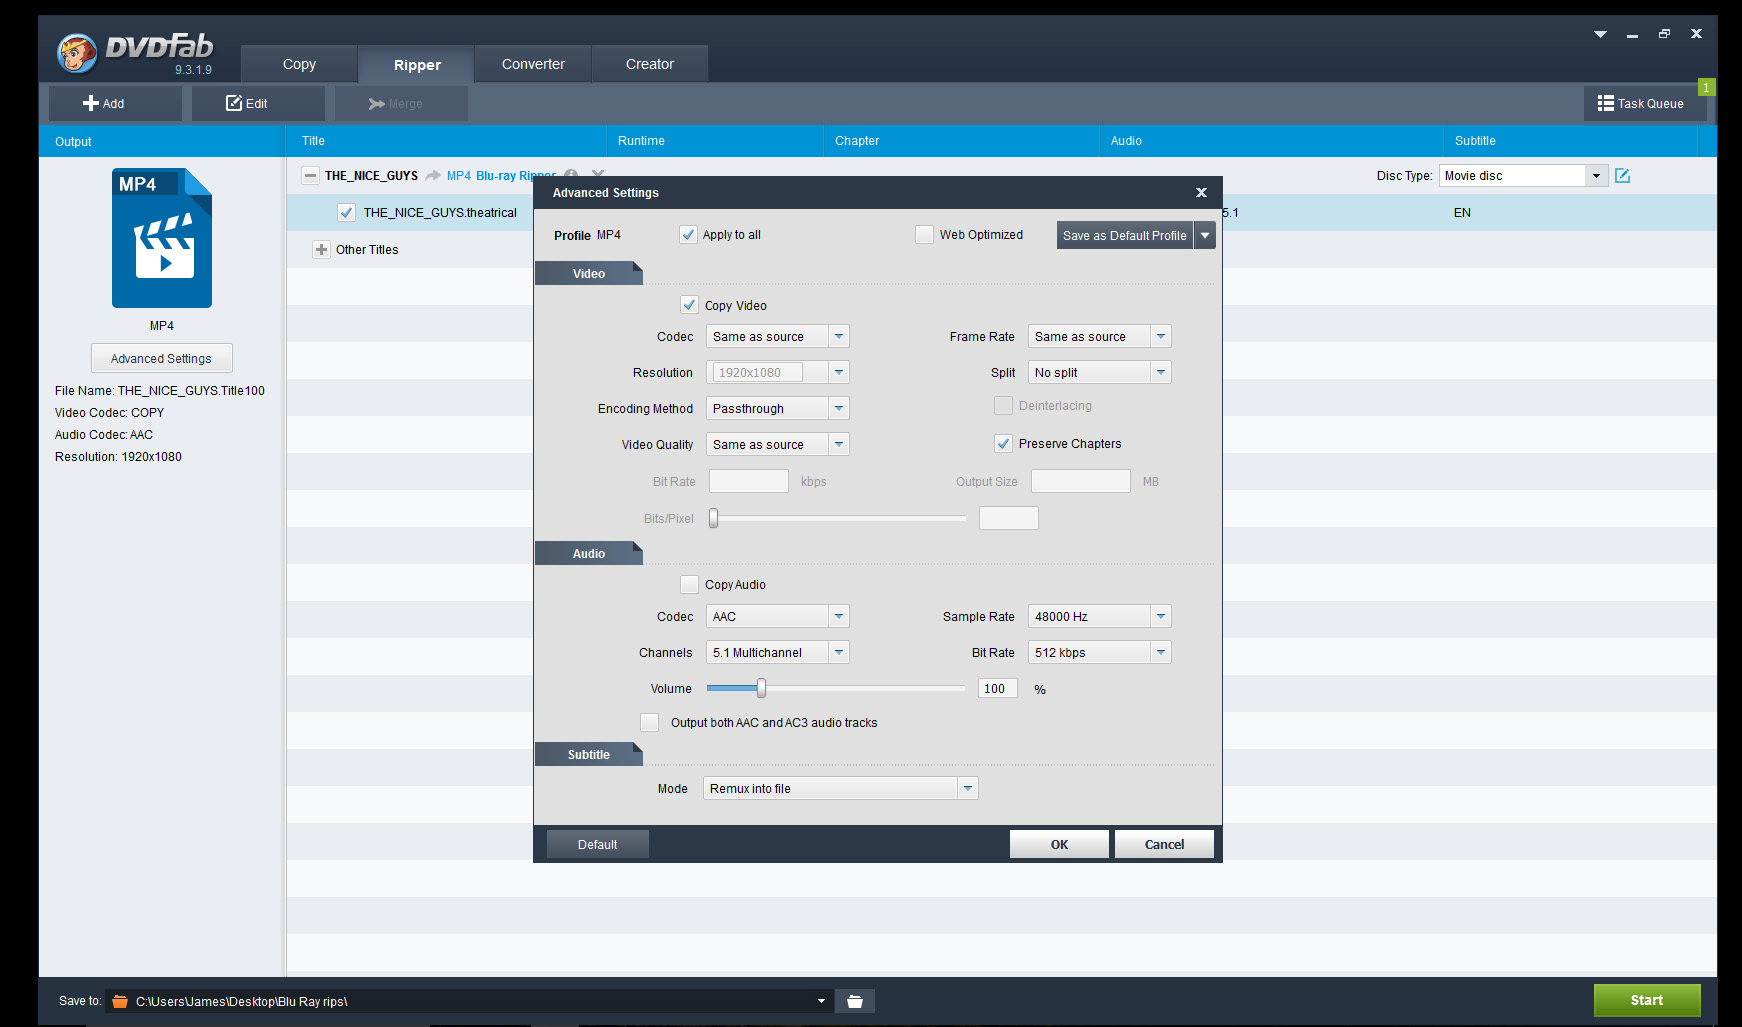Open the Frame Rate dropdown

1099,337
